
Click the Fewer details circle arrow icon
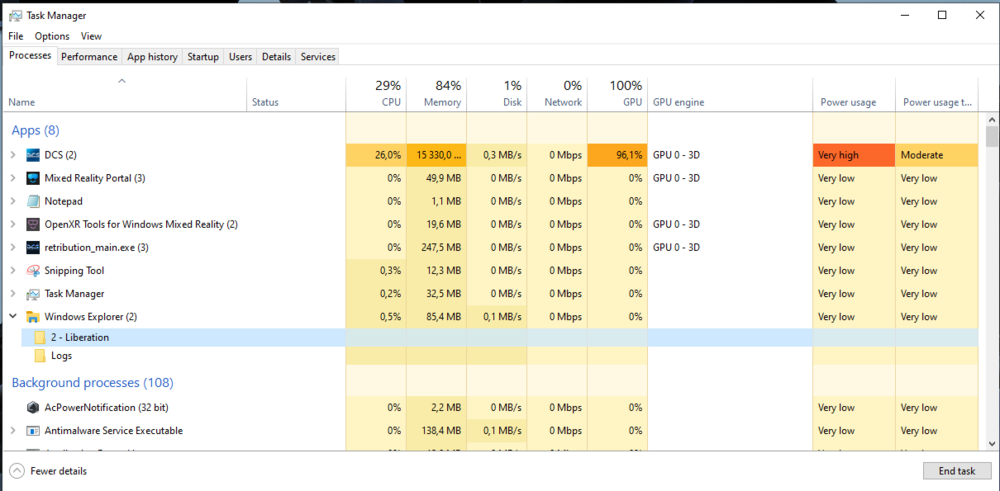17,471
